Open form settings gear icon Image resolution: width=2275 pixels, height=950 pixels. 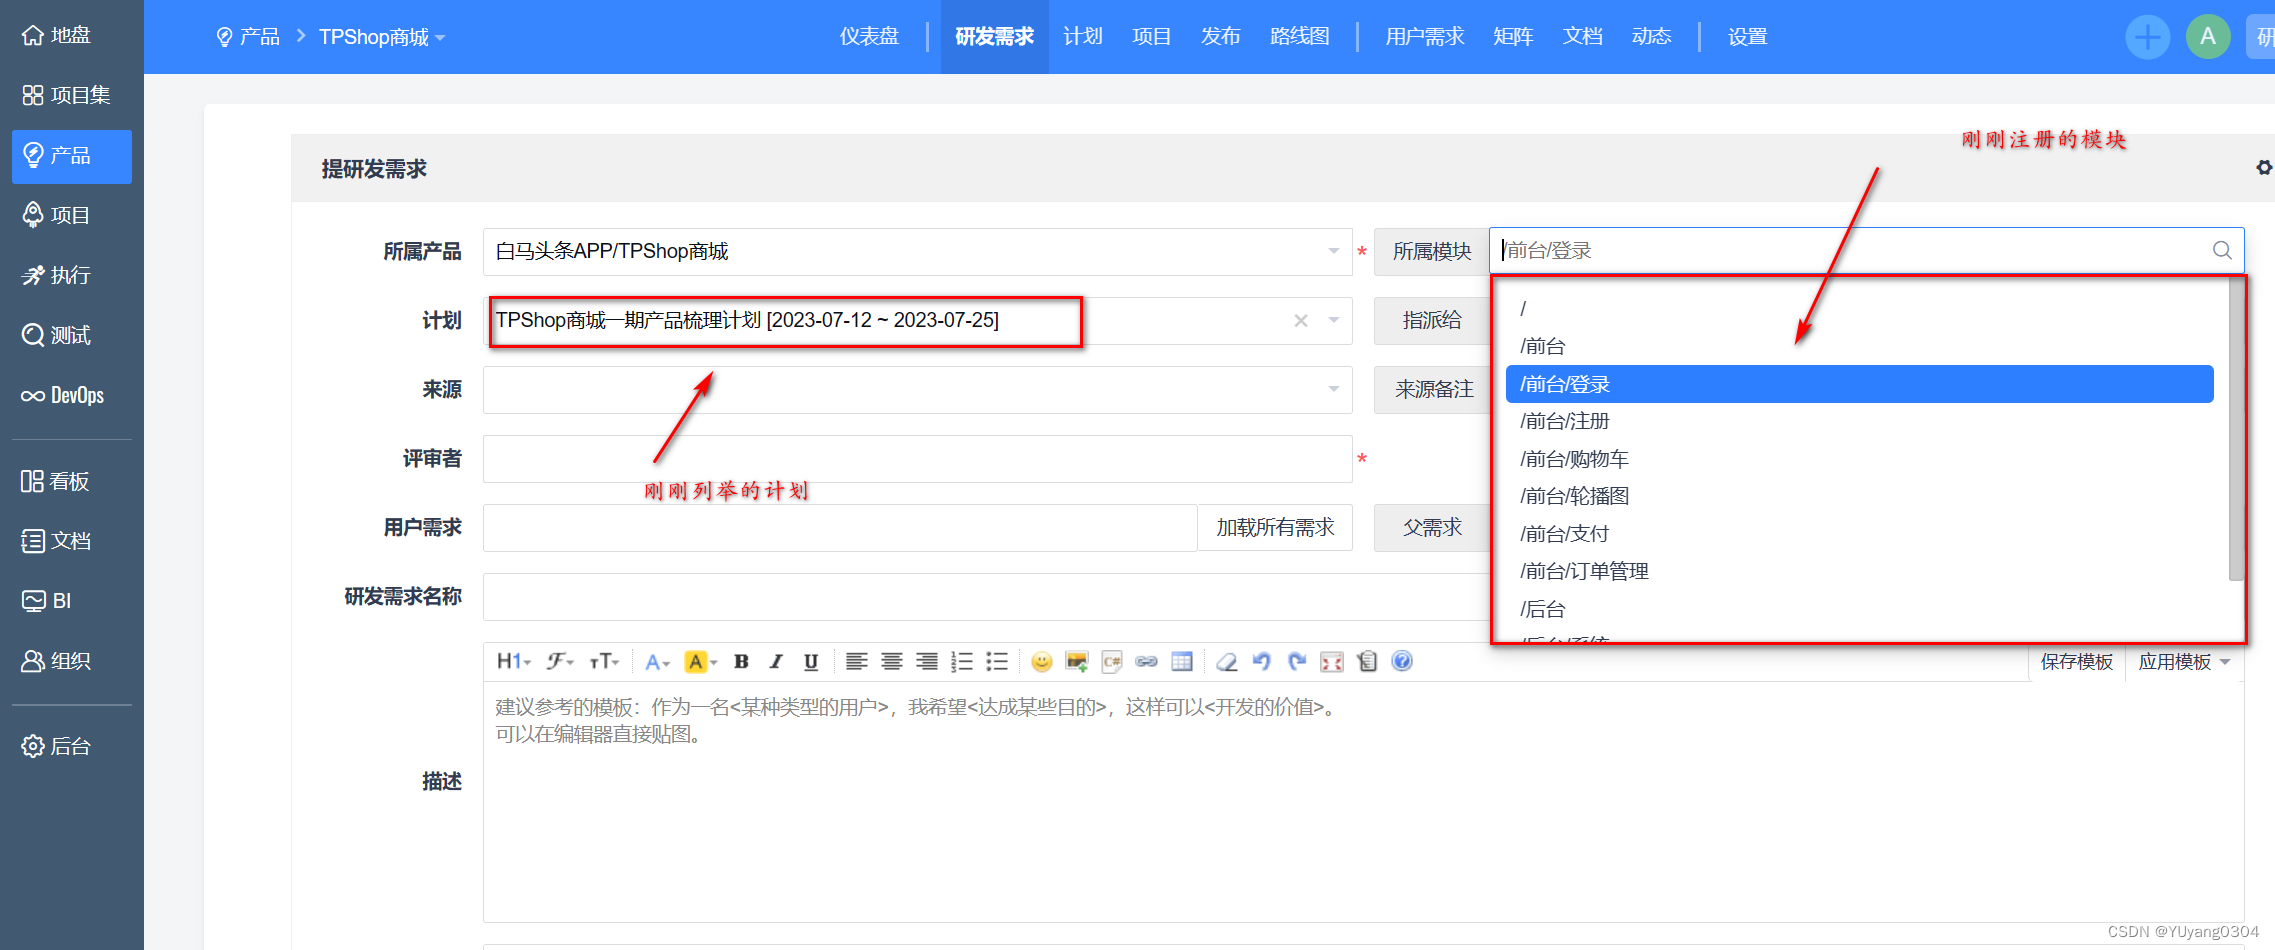pos(2264,167)
